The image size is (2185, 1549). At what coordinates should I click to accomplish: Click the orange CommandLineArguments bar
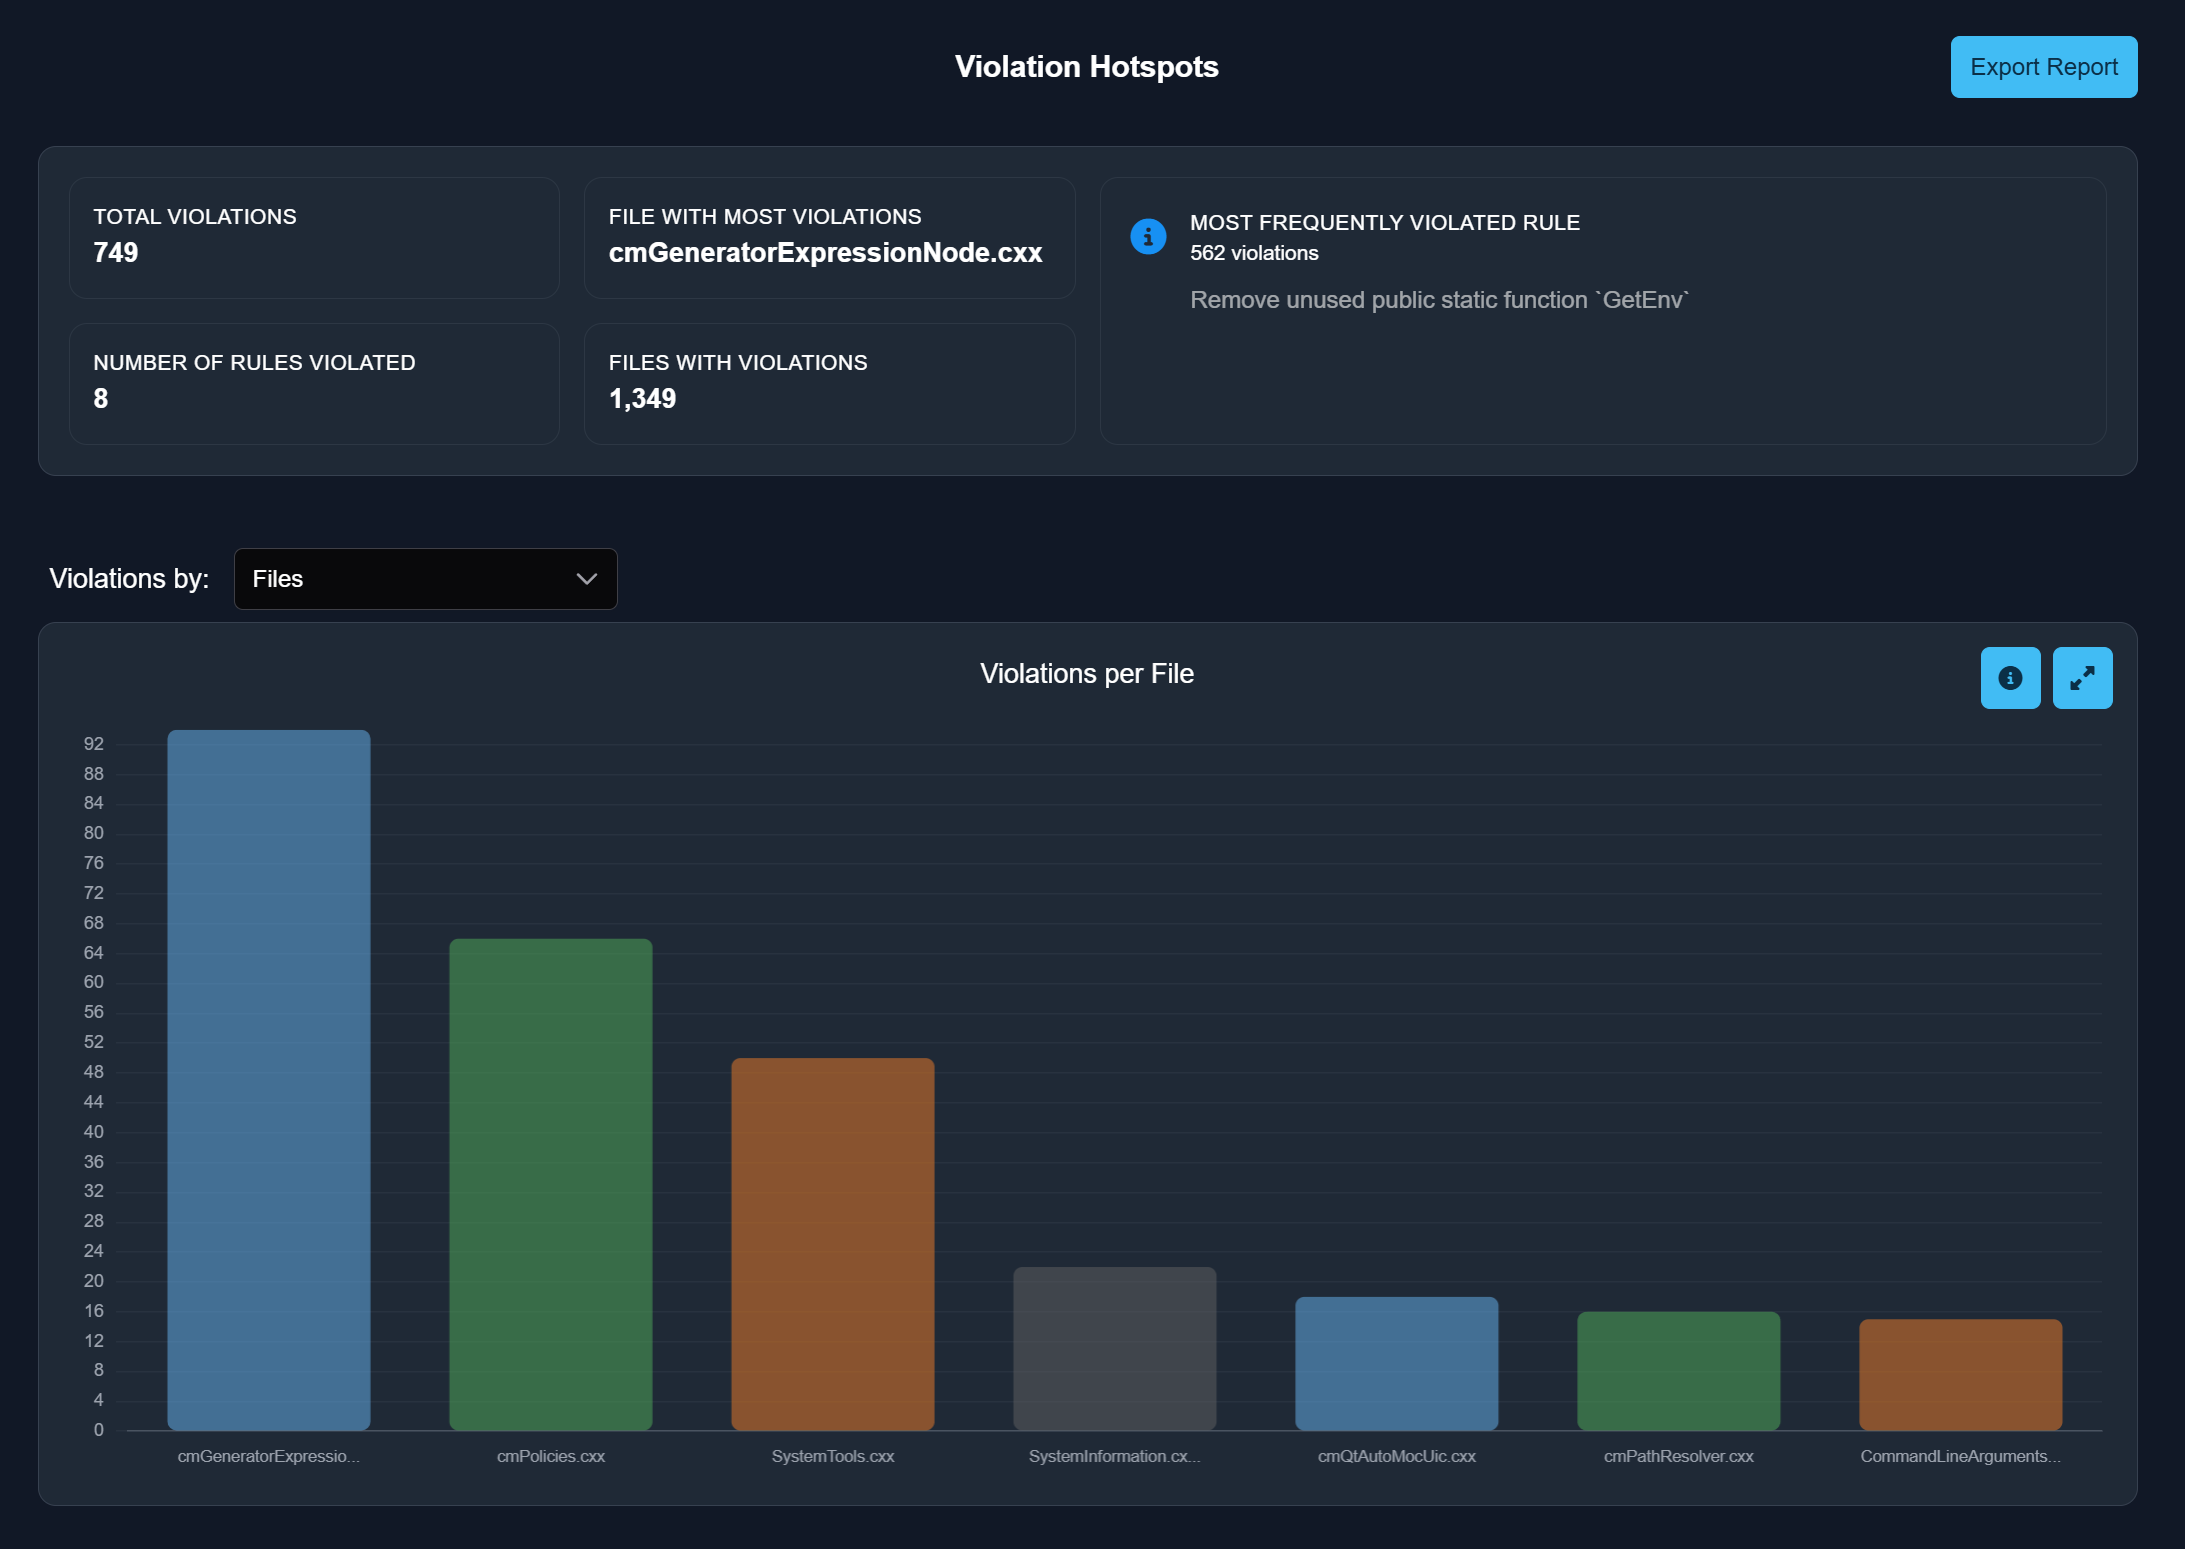point(1960,1374)
